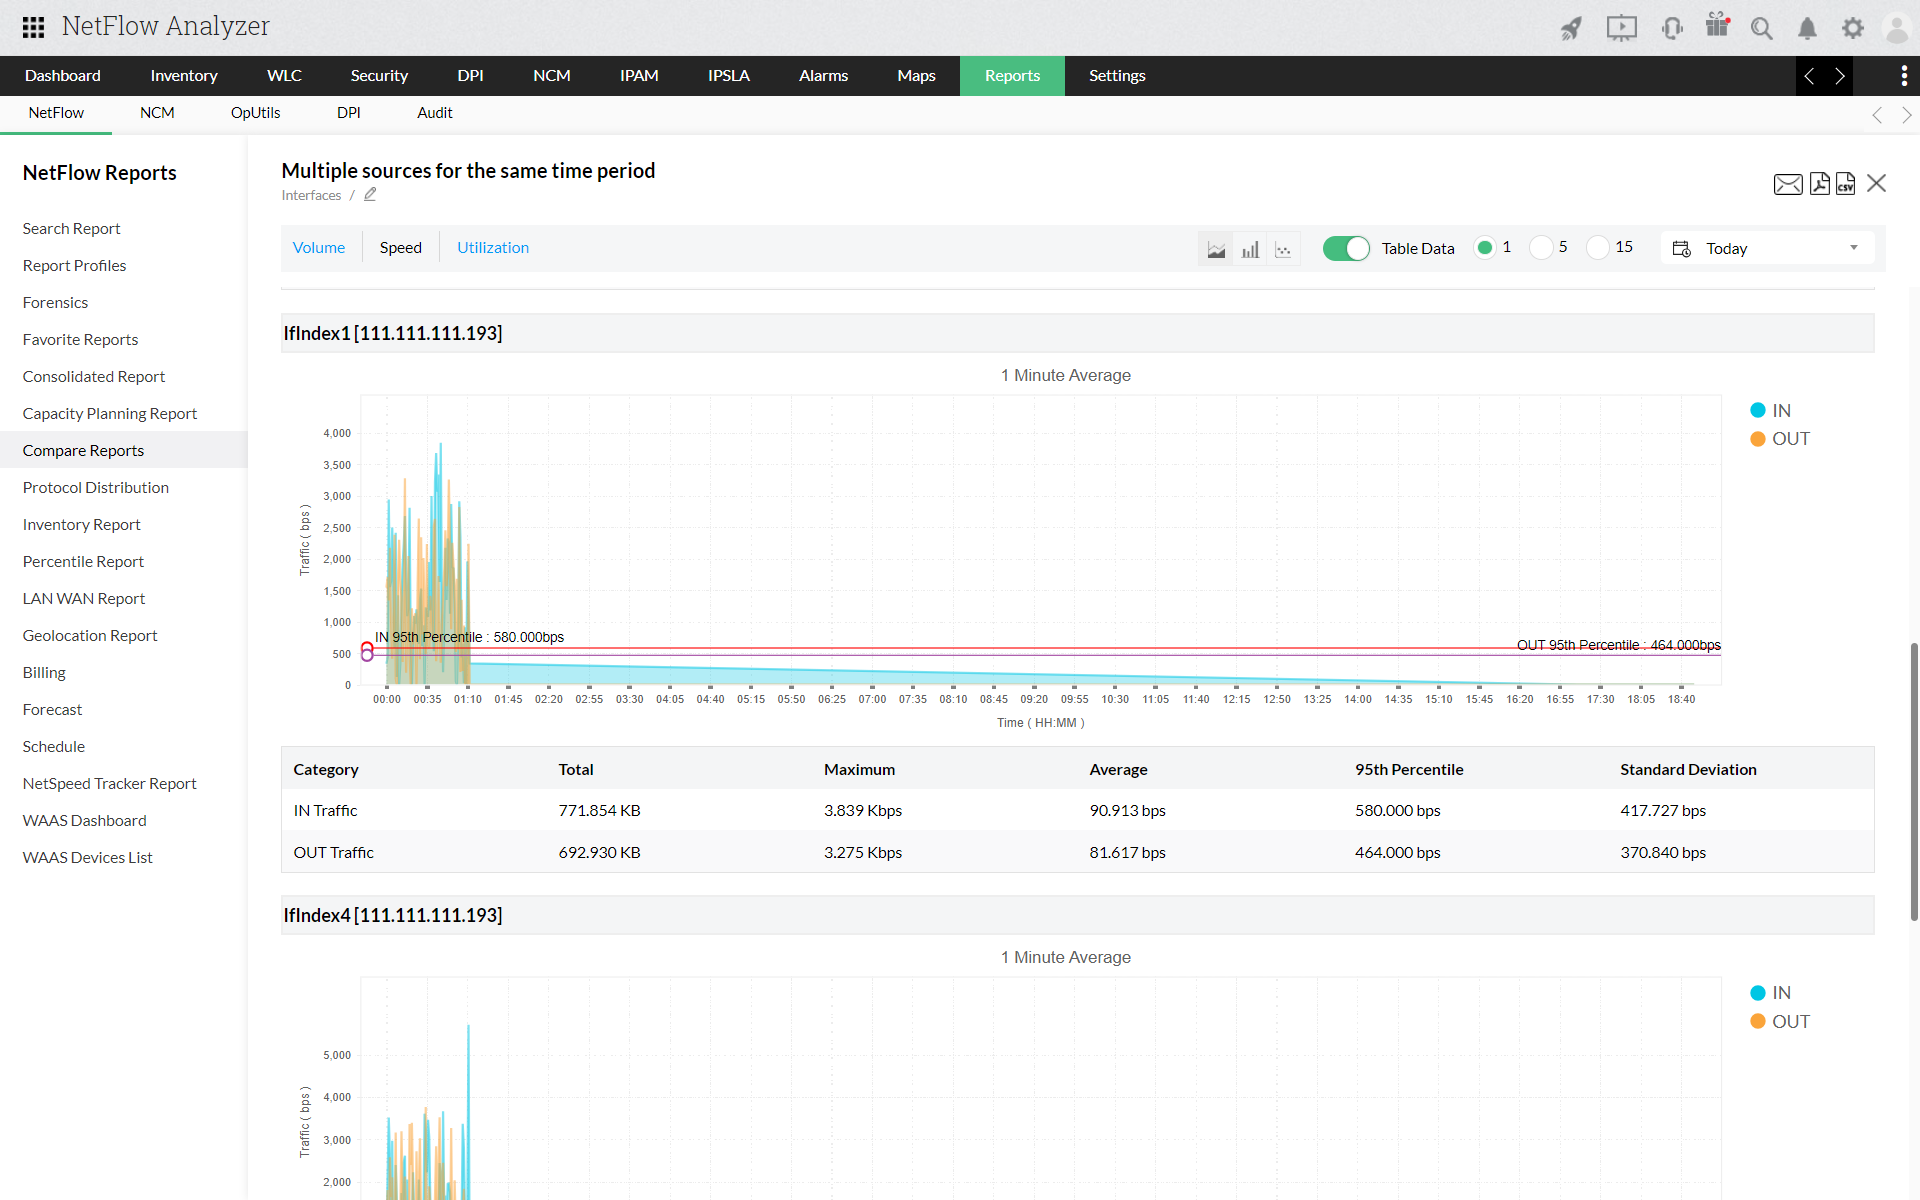Select the 15 minute average radio
The width and height of the screenshot is (1920, 1200).
[x=1598, y=248]
